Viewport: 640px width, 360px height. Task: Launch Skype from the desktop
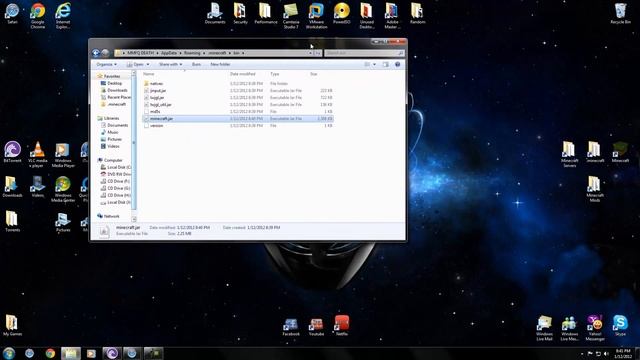(620, 325)
